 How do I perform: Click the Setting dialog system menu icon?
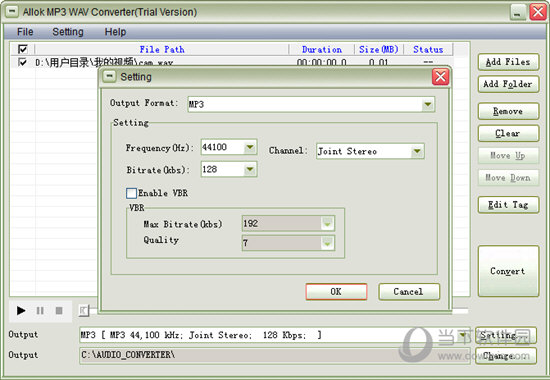pyautogui.click(x=109, y=76)
